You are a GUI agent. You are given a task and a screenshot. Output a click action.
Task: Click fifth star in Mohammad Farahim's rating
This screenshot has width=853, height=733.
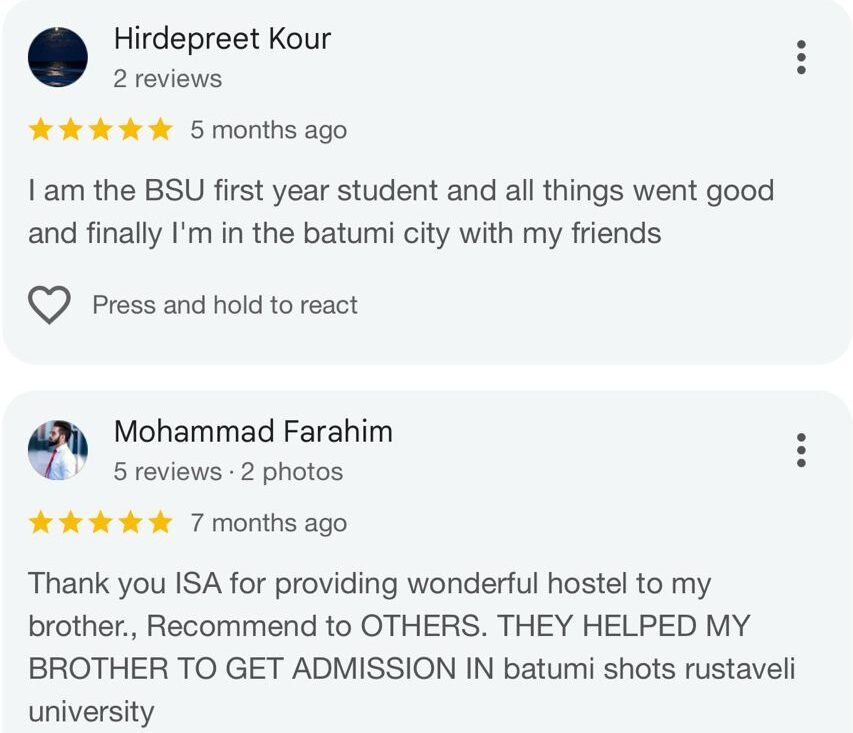coord(160,523)
